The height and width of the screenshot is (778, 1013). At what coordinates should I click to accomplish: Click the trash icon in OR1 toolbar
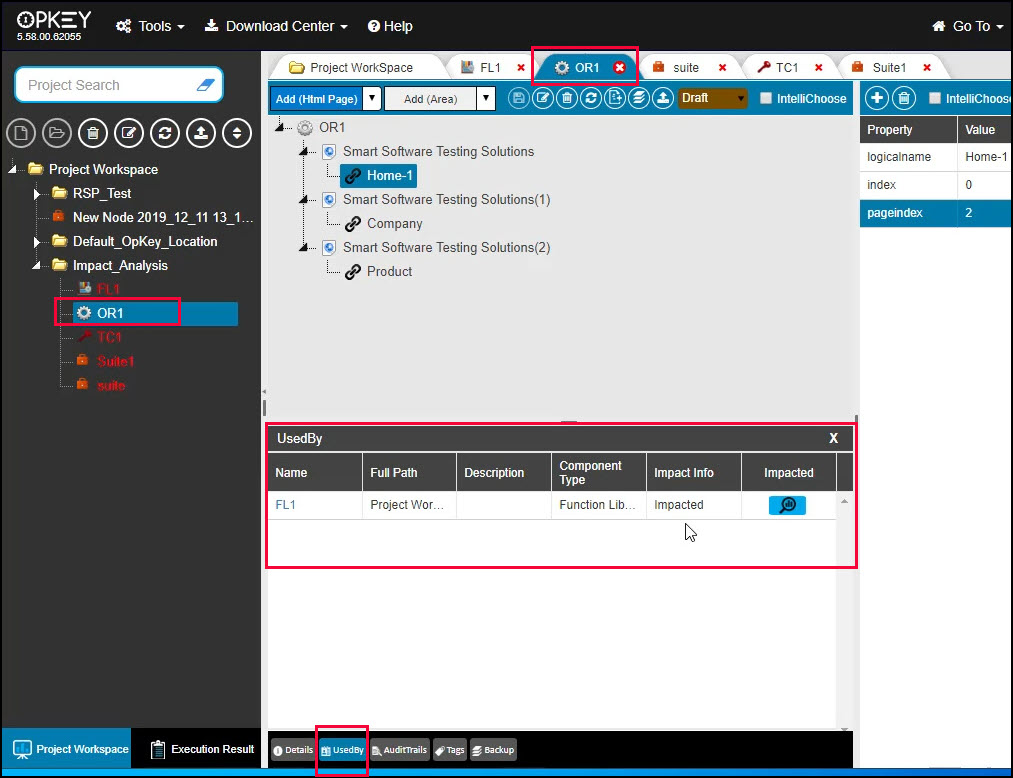click(567, 98)
